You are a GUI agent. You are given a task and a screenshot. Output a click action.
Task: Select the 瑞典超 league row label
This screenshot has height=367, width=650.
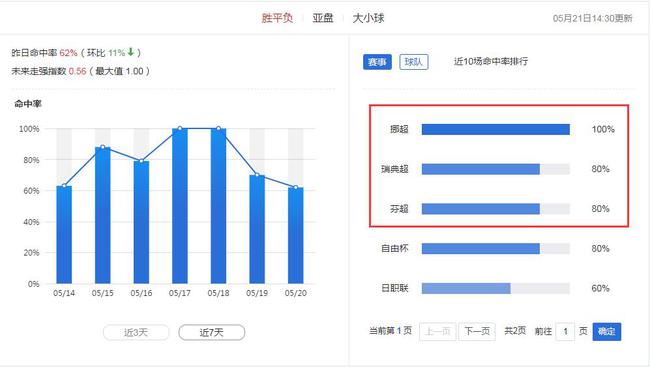pos(395,169)
